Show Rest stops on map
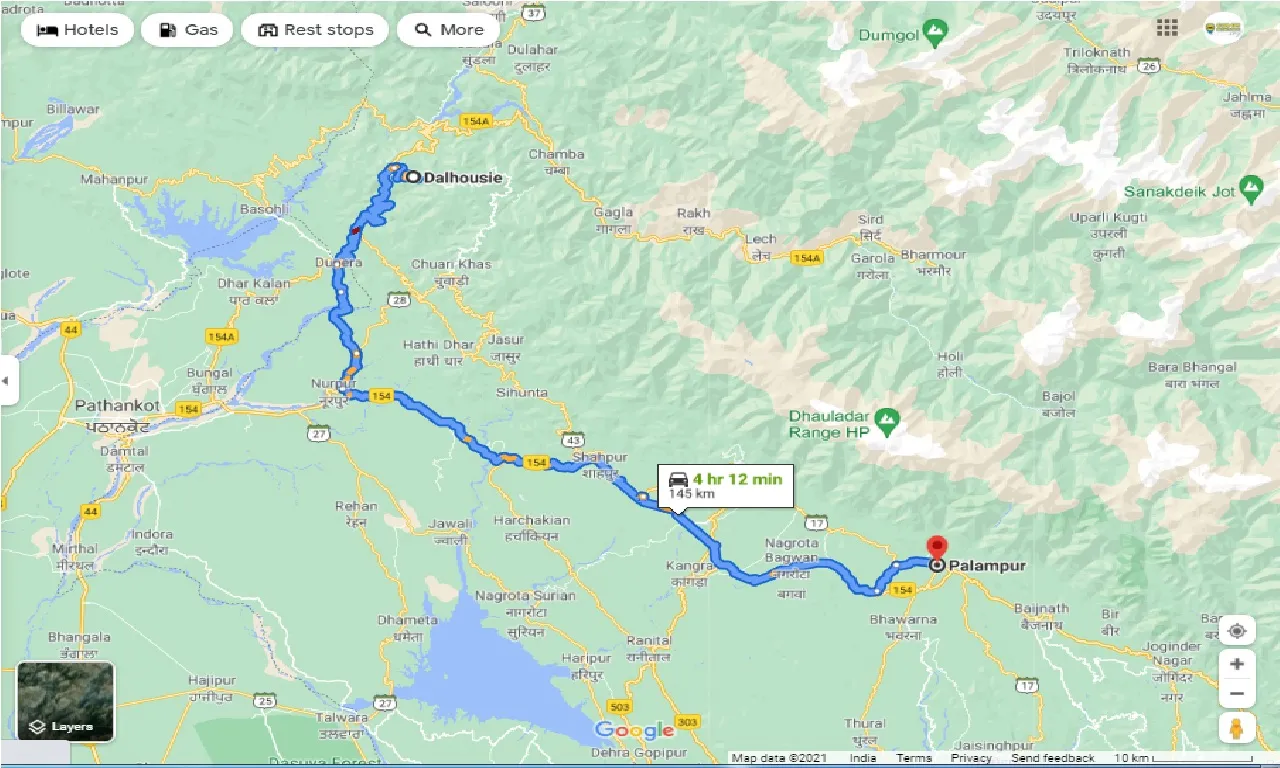The image size is (1280, 768). click(315, 30)
